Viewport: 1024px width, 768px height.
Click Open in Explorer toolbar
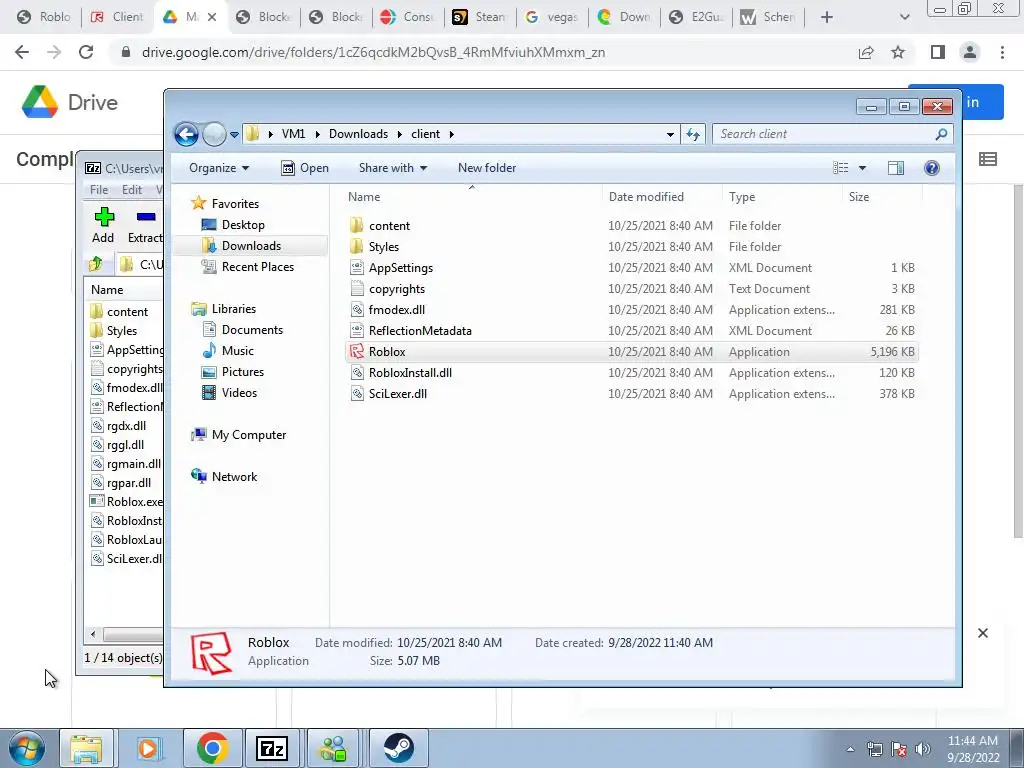(x=305, y=168)
